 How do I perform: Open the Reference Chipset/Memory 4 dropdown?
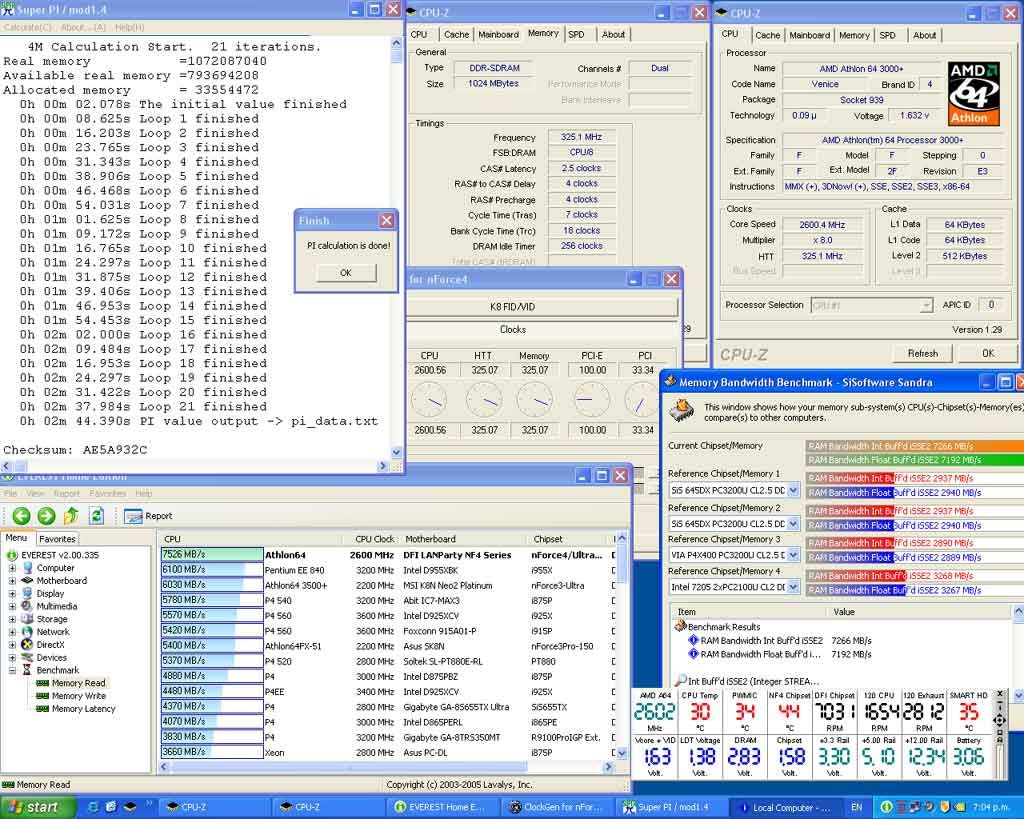point(793,587)
